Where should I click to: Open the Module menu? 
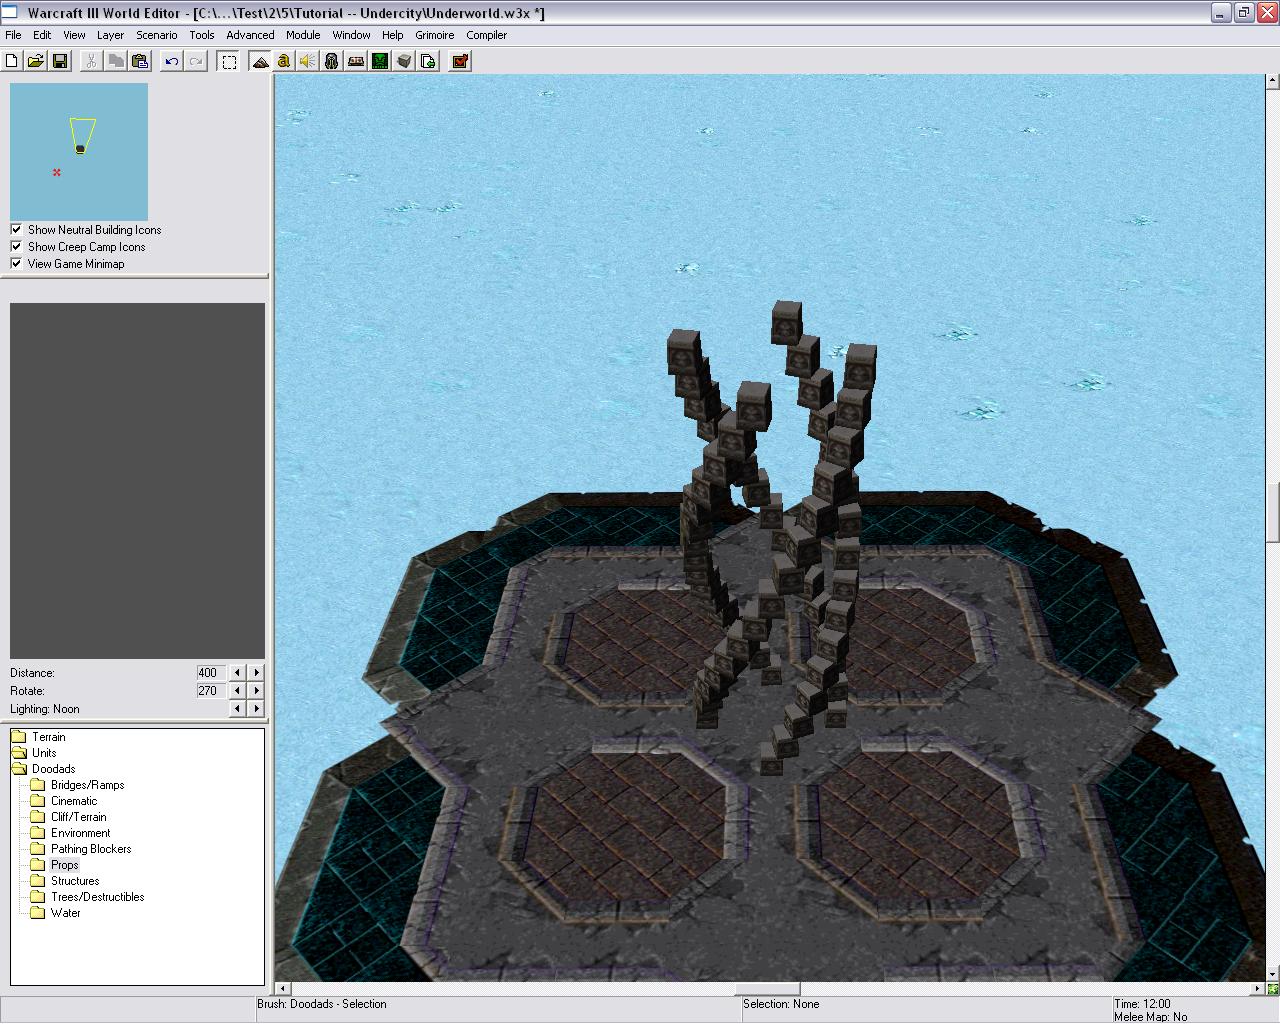pos(303,35)
